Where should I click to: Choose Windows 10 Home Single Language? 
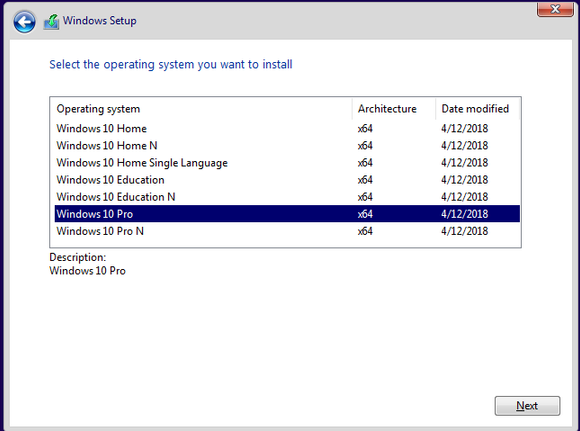click(x=287, y=162)
